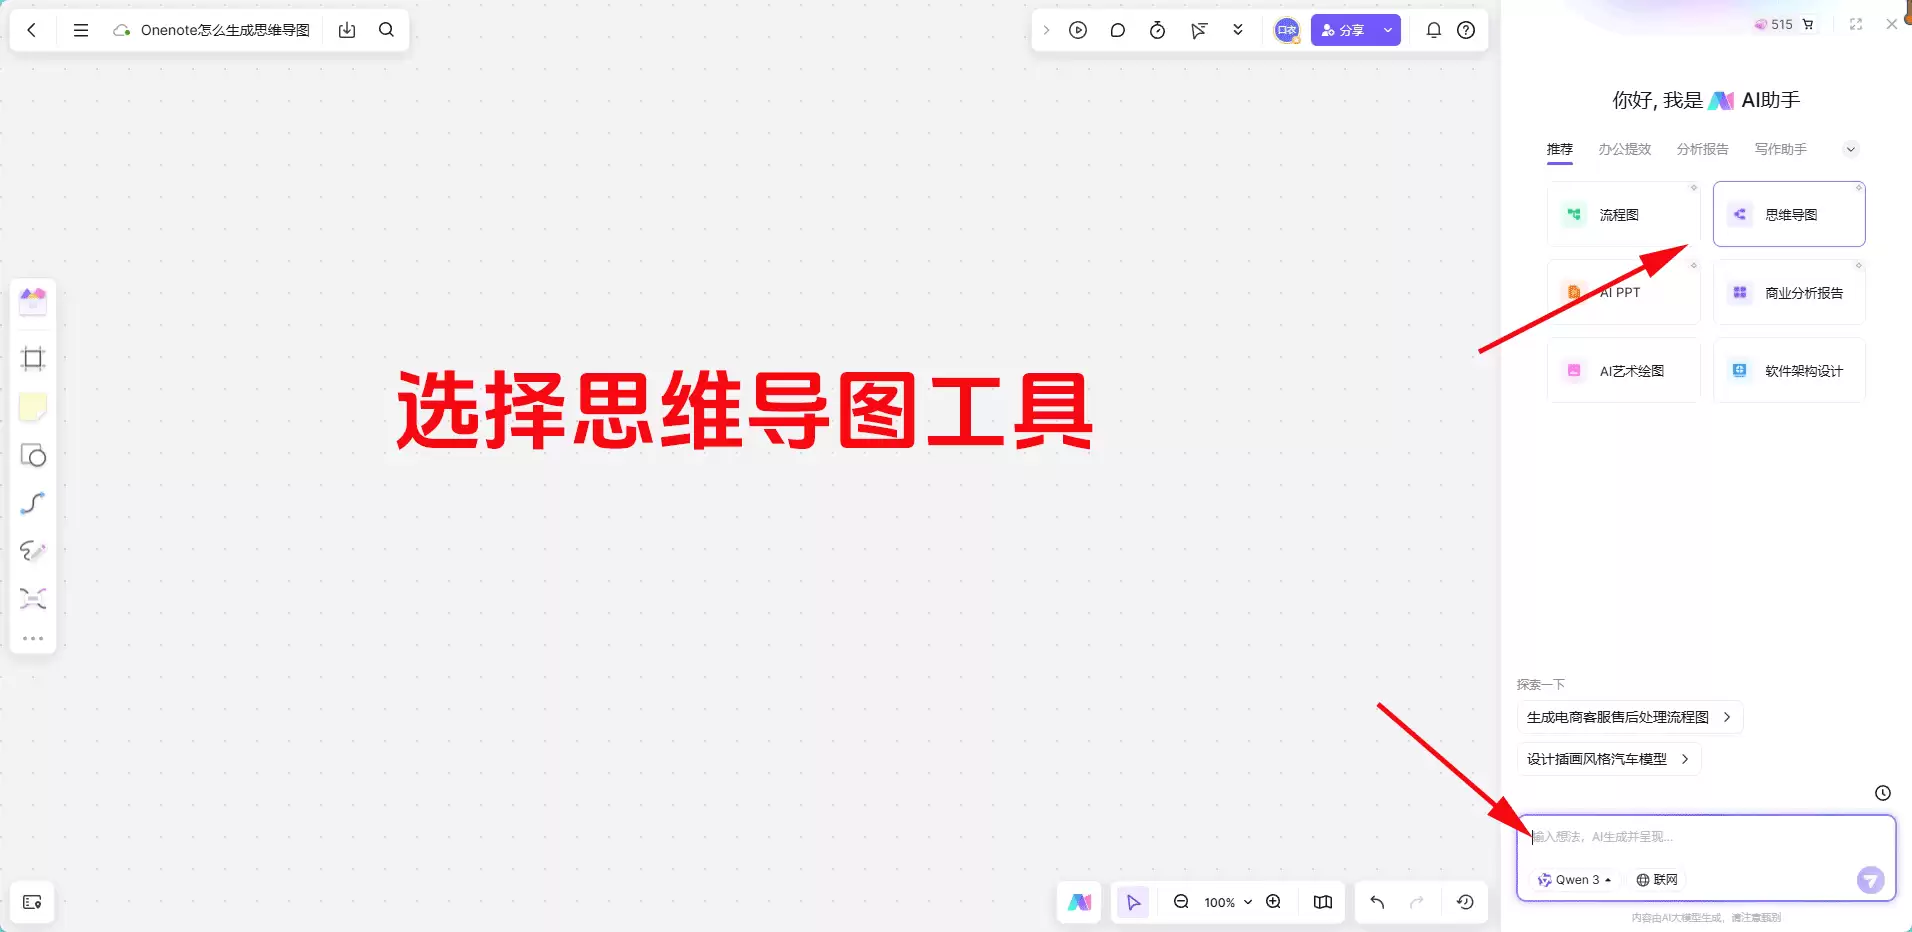Screen dimensions: 1912x932
Task: Open notifications bell icon
Action: 1434,30
